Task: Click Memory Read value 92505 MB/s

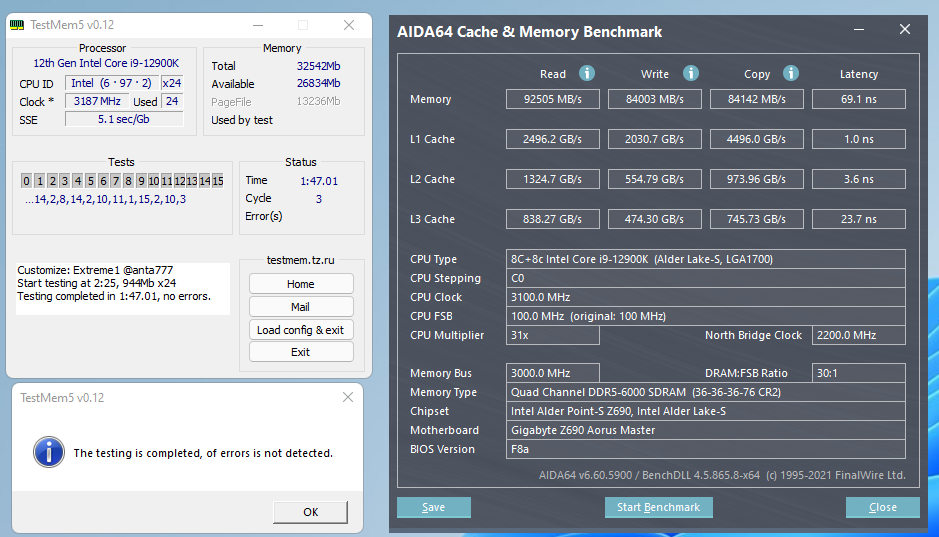Action: [x=553, y=99]
